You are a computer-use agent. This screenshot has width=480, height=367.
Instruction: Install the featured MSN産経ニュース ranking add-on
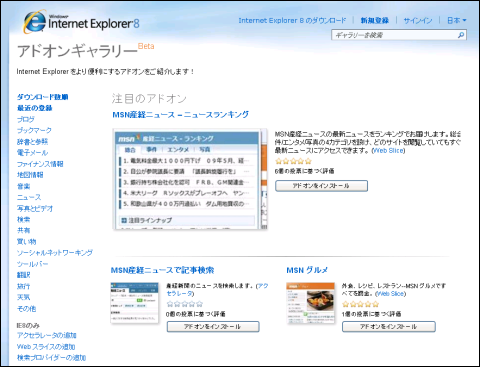(321, 186)
